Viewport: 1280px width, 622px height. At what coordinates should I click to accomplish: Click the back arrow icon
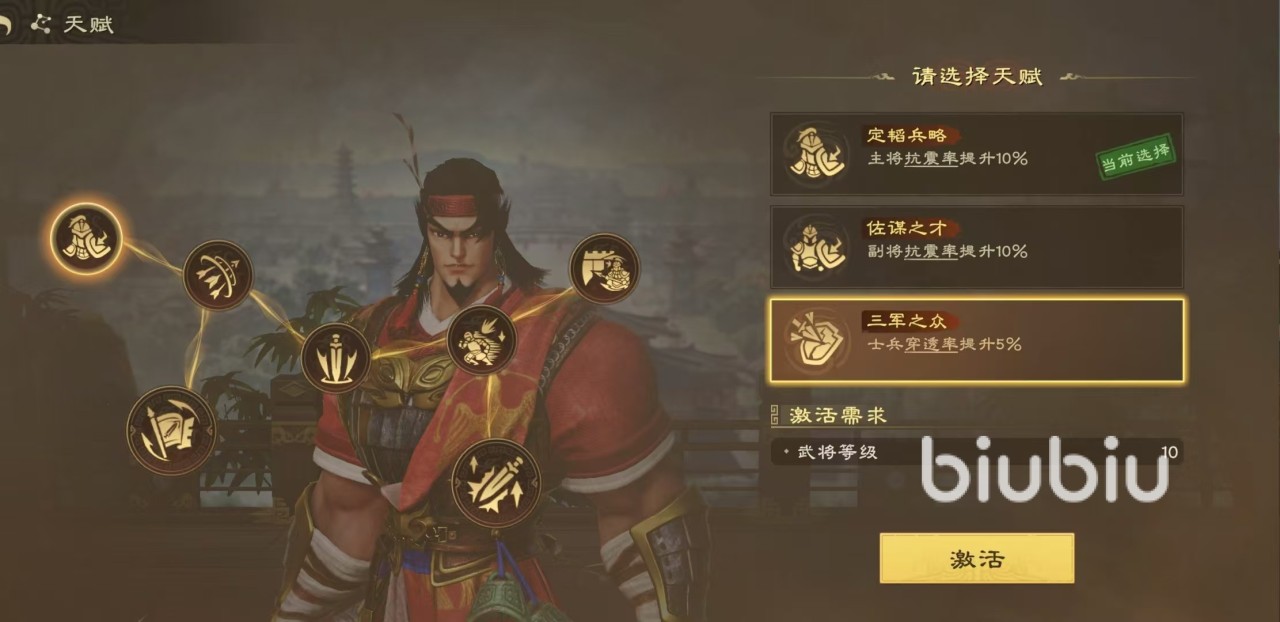(7, 23)
